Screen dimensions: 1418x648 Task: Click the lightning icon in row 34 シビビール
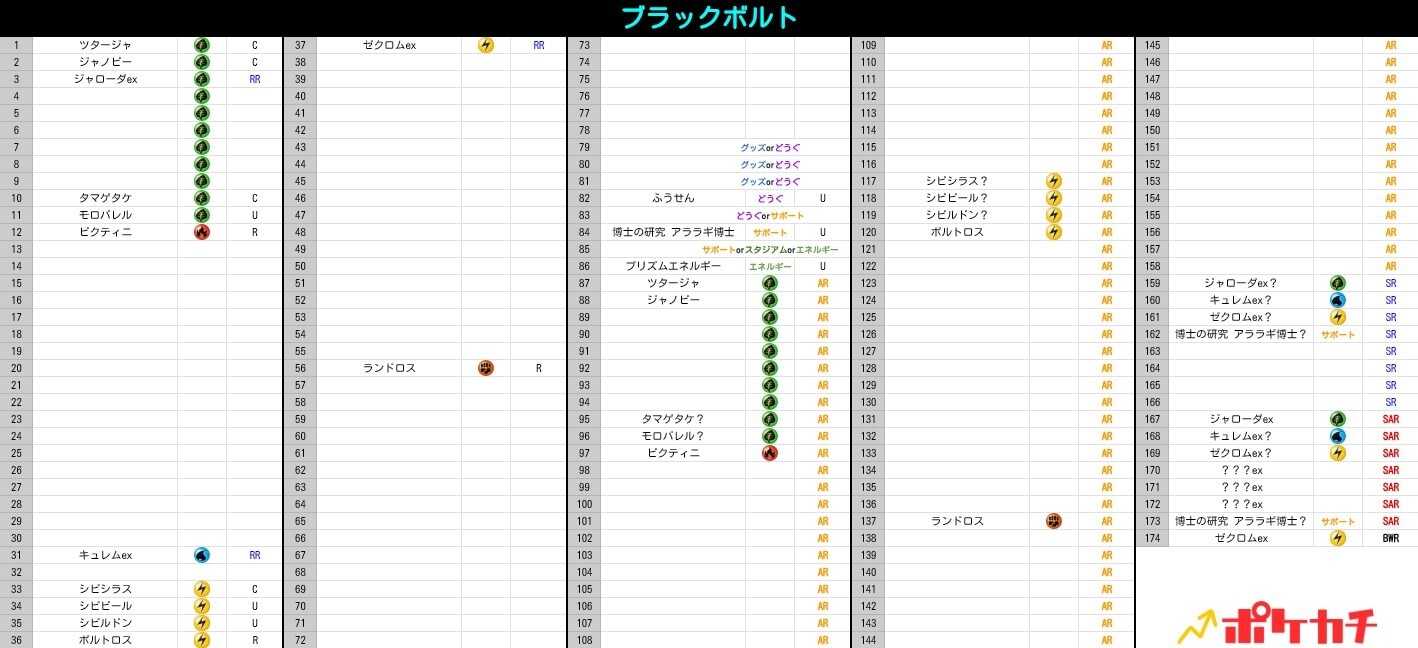(x=202, y=606)
